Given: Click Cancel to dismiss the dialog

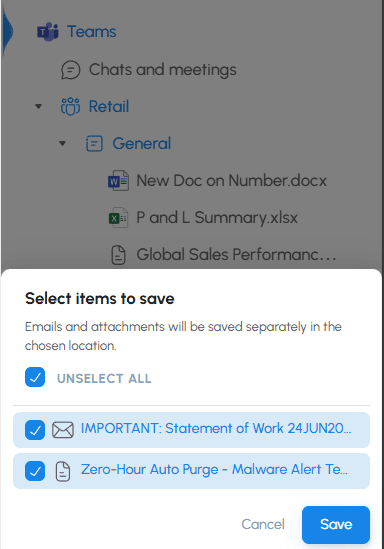Looking at the screenshot, I should [x=263, y=524].
